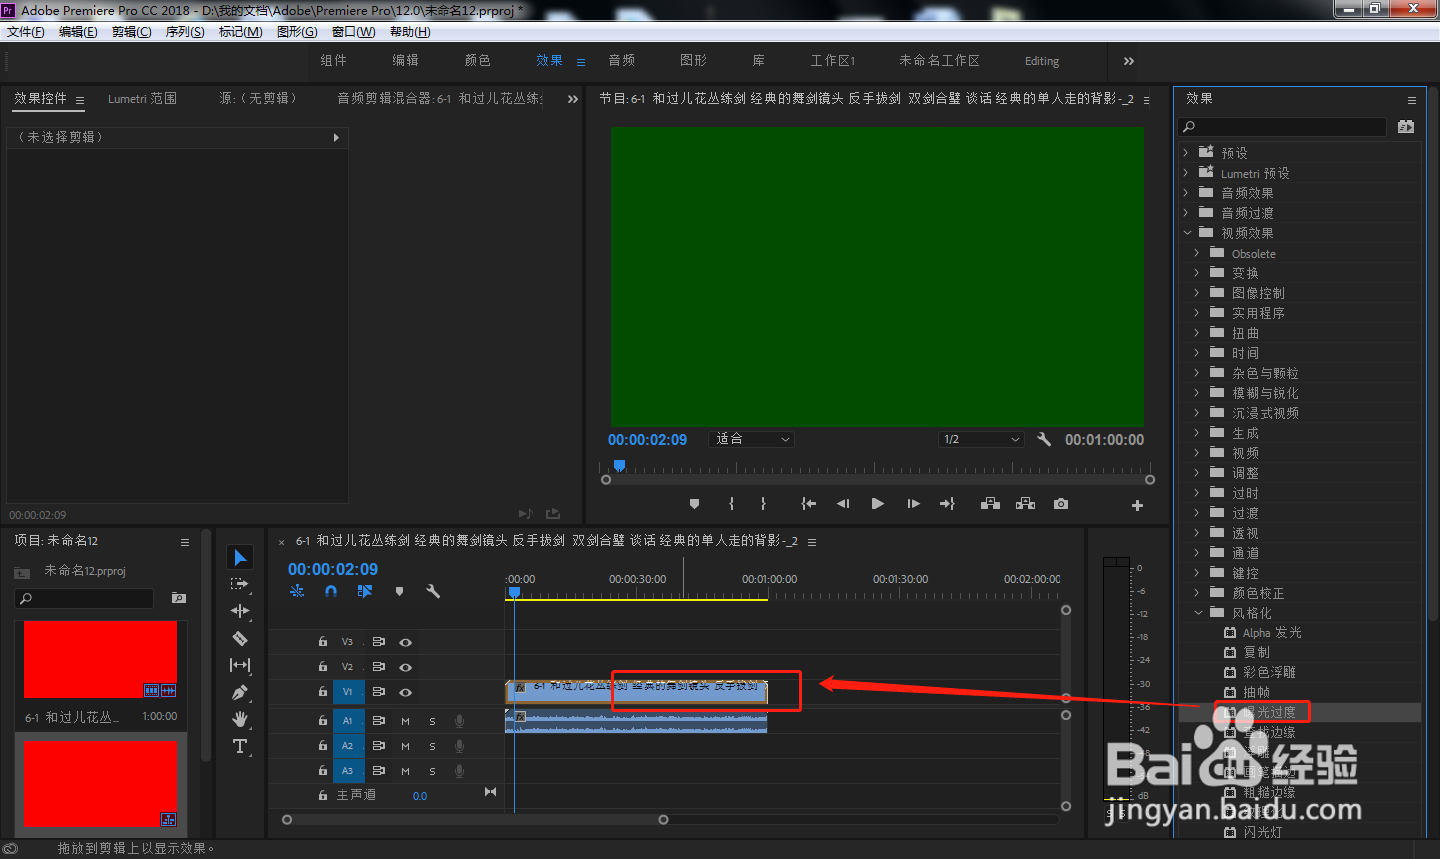
Task: Collapse the 风格化 folder
Action: [1198, 613]
